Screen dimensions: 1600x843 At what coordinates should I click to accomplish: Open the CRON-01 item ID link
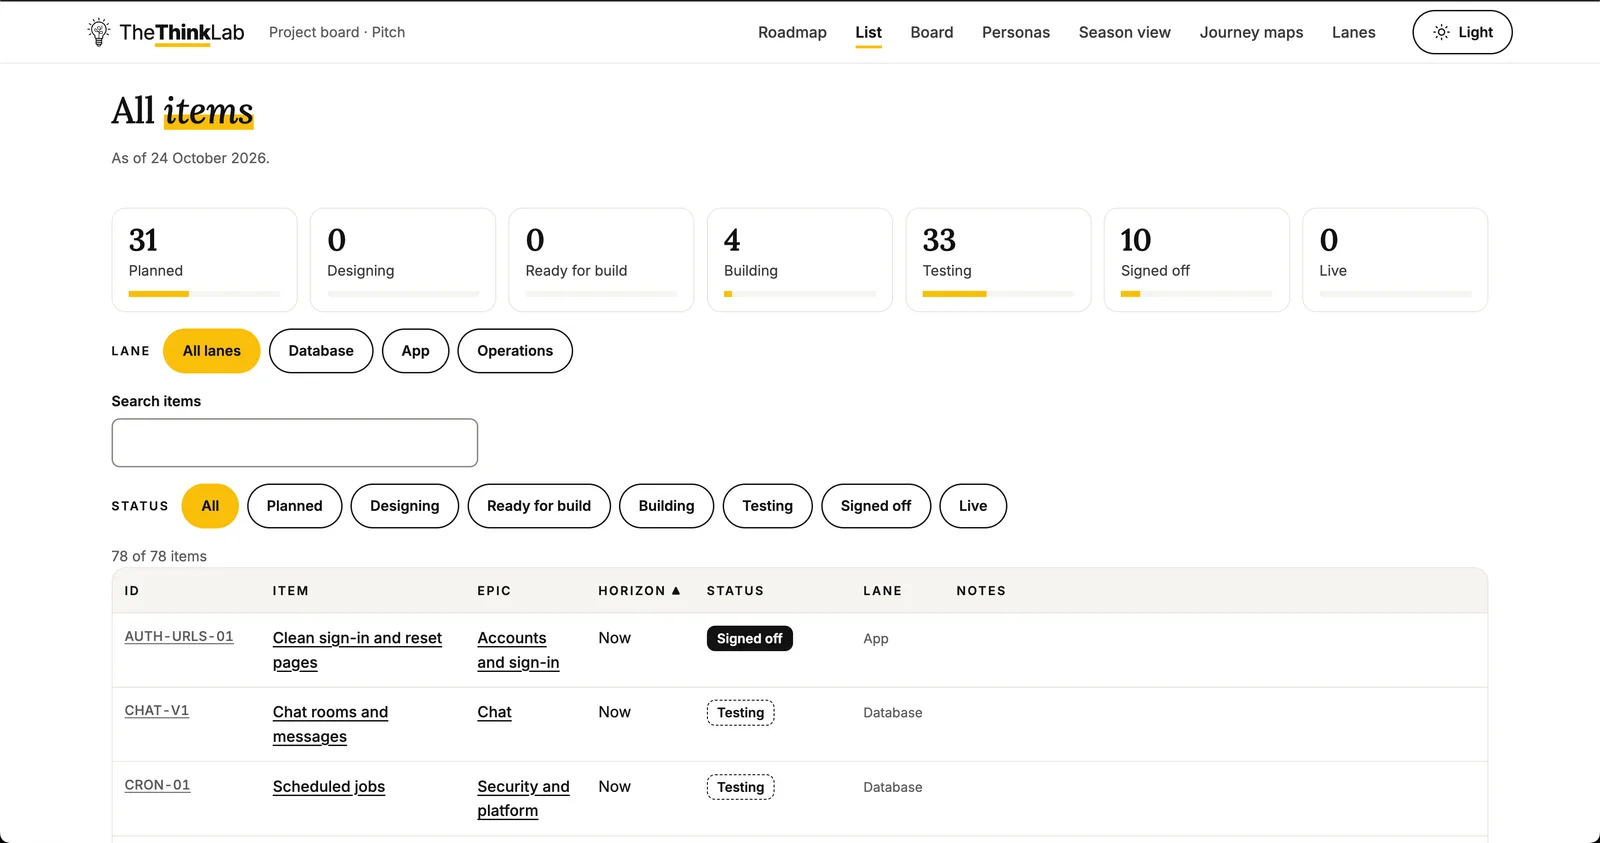[157, 785]
